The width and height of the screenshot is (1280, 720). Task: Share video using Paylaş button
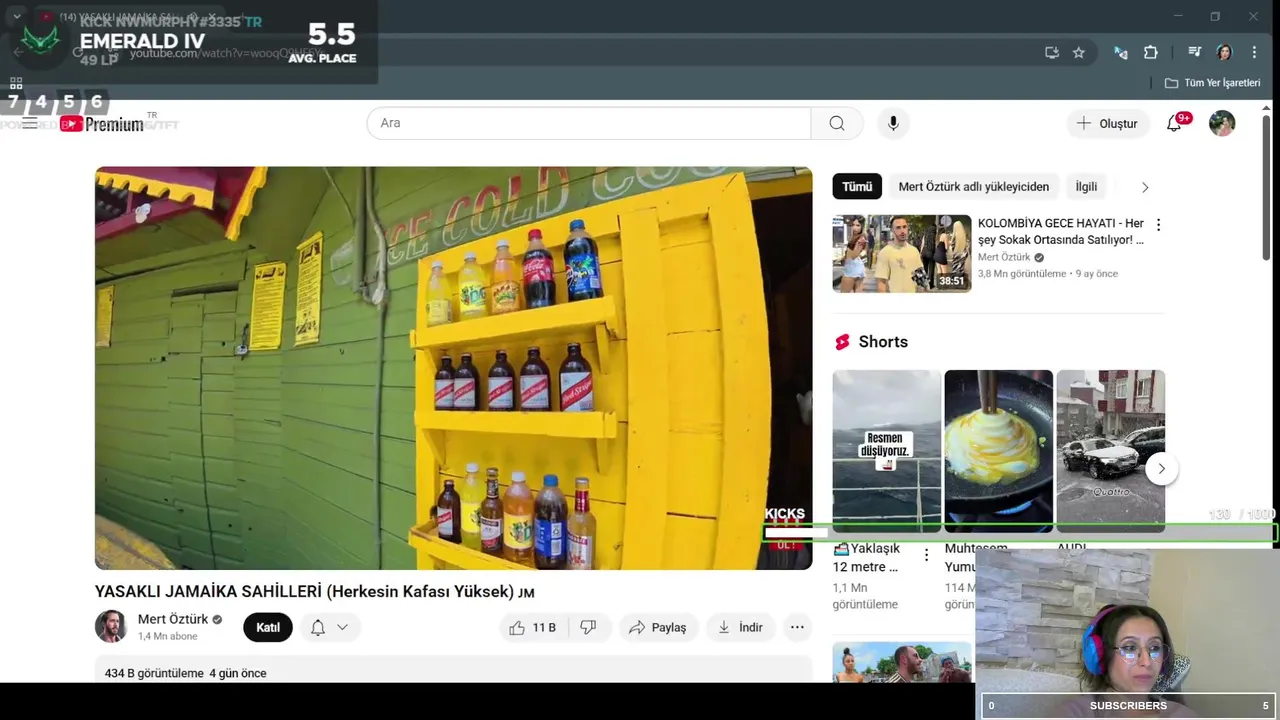tap(658, 627)
